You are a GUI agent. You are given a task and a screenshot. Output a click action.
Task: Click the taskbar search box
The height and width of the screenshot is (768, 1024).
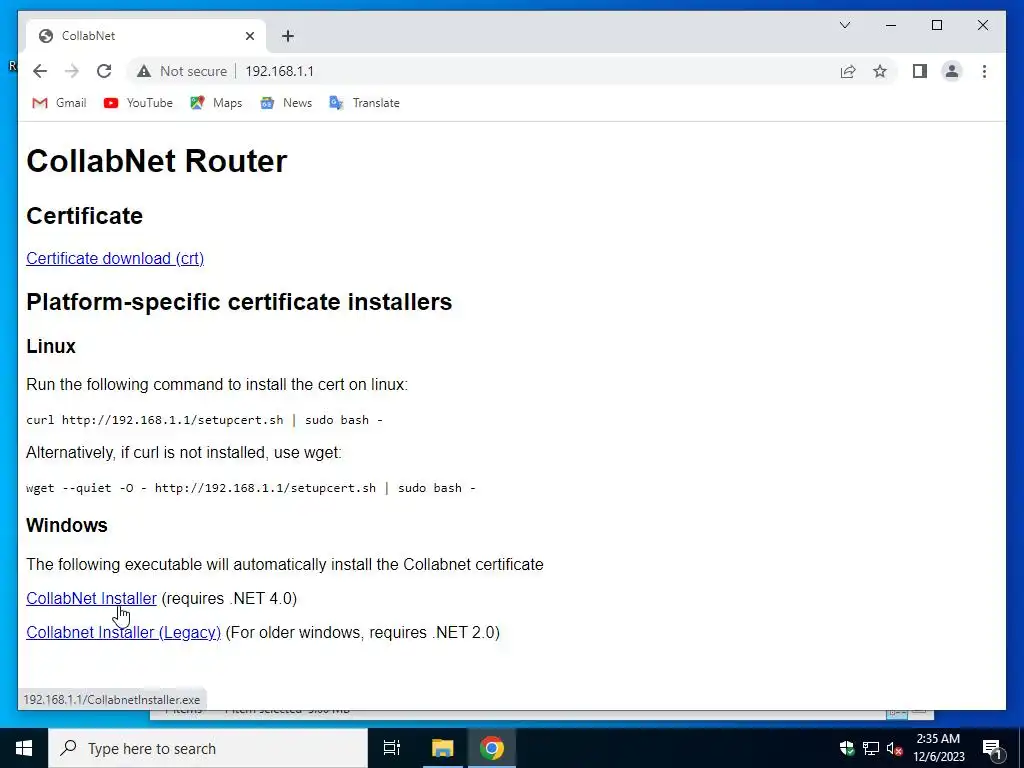coord(208,748)
